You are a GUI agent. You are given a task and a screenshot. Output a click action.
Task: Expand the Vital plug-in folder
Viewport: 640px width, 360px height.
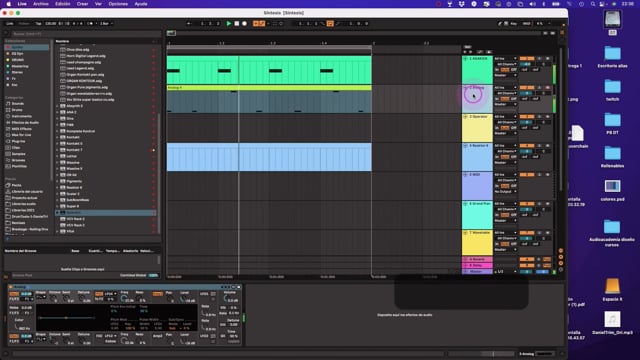tap(57, 231)
